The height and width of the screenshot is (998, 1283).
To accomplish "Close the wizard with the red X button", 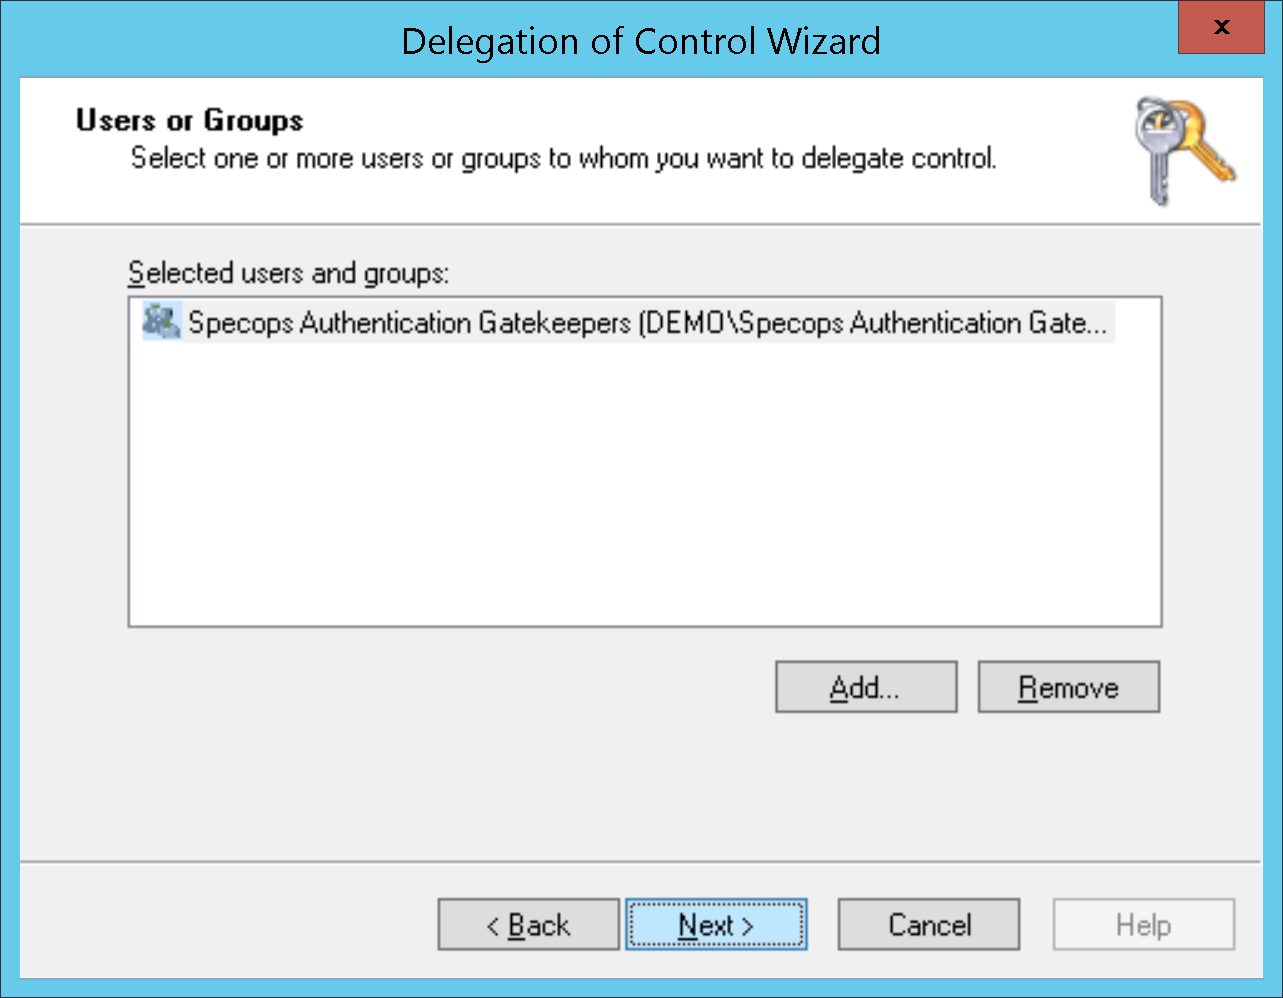I will click(x=1221, y=28).
